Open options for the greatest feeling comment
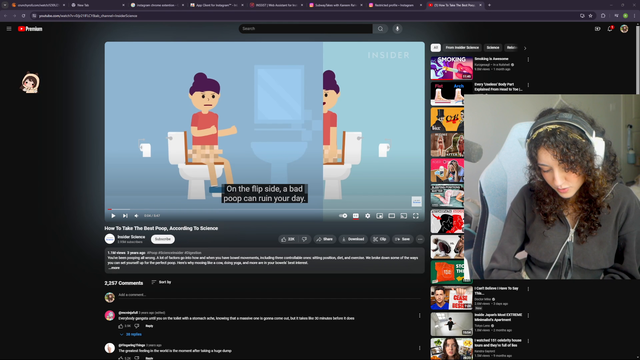 pos(419,348)
